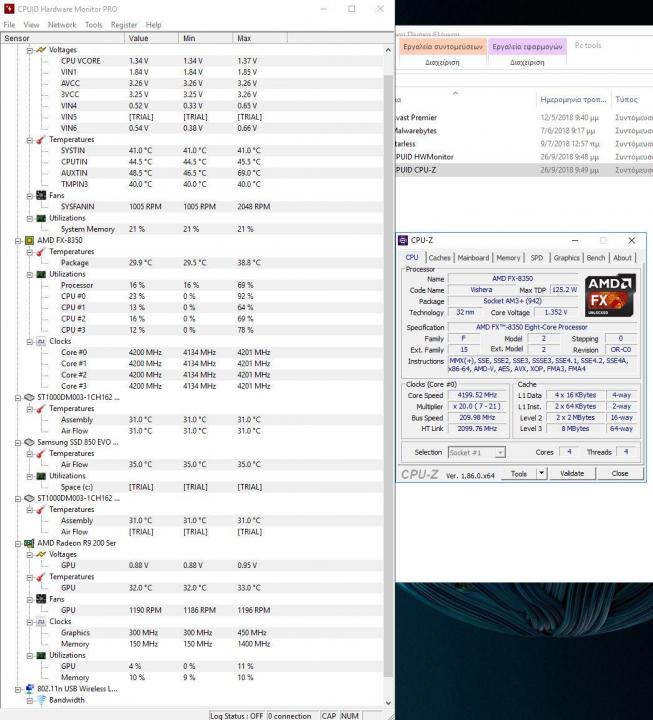
Task: Open the Pc tools ribbon tab in Explorer
Action: click(588, 45)
